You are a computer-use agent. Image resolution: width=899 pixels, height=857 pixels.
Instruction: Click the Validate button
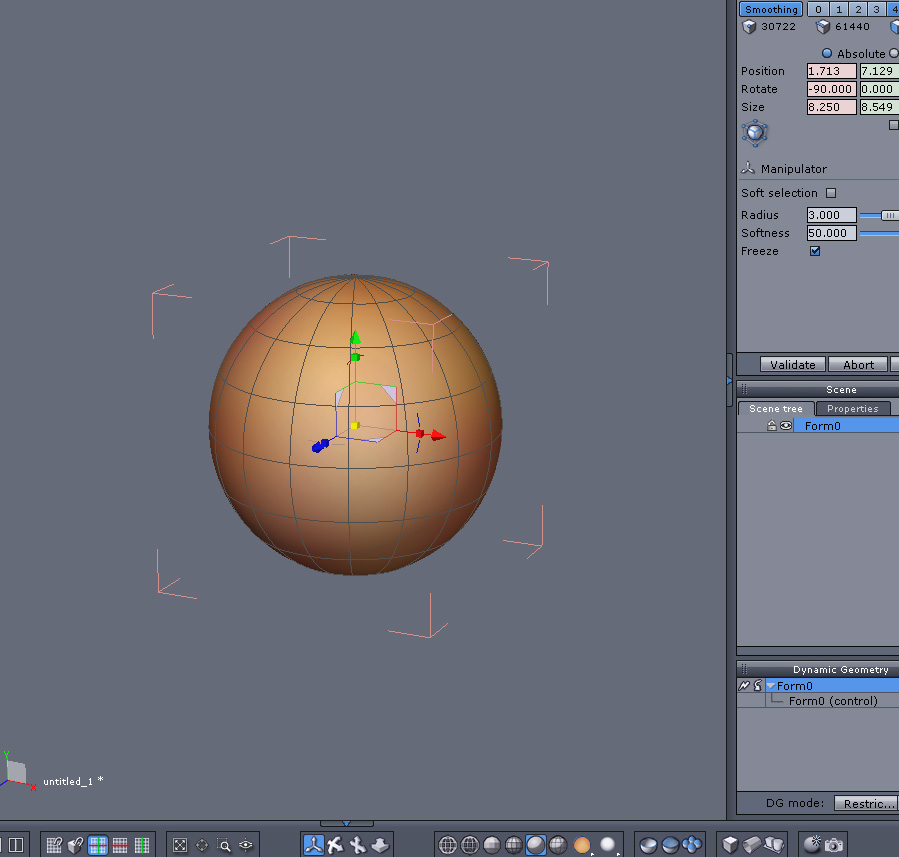[x=792, y=365]
